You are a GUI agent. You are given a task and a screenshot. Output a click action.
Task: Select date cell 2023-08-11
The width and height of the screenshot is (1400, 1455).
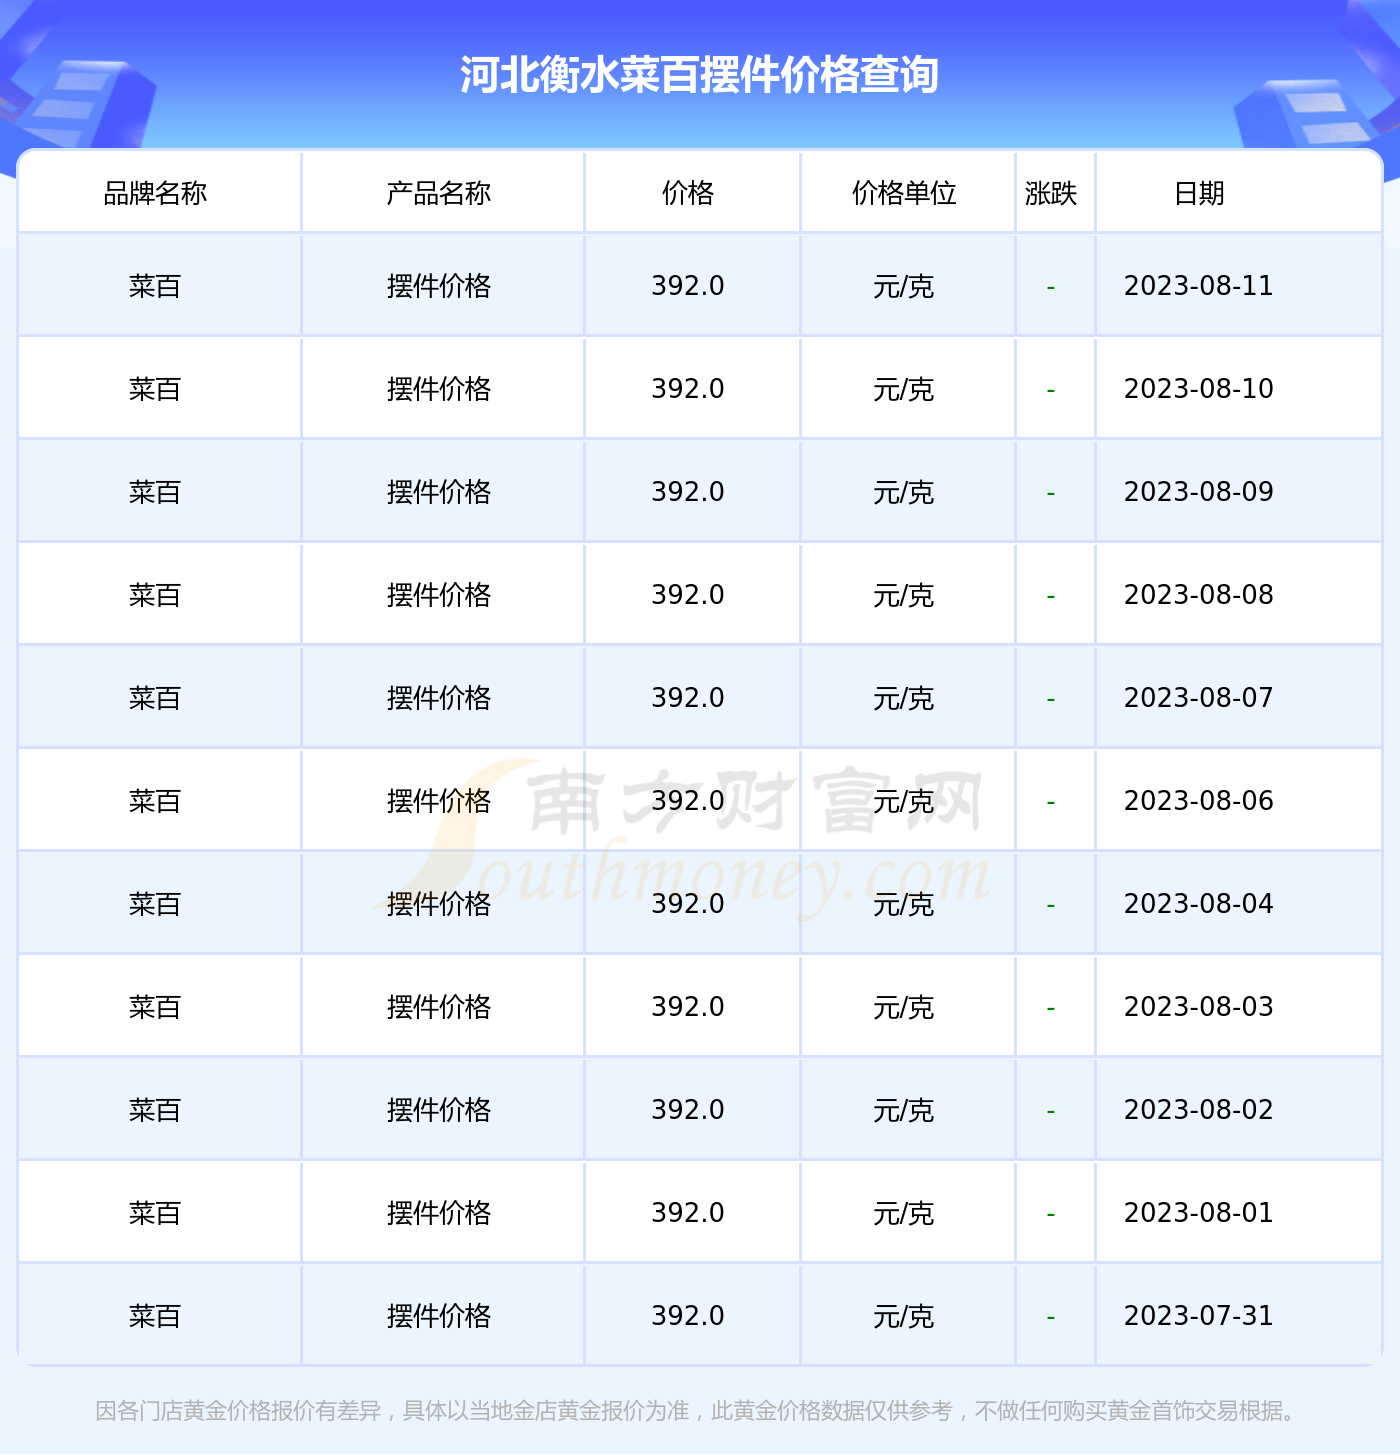point(1199,286)
